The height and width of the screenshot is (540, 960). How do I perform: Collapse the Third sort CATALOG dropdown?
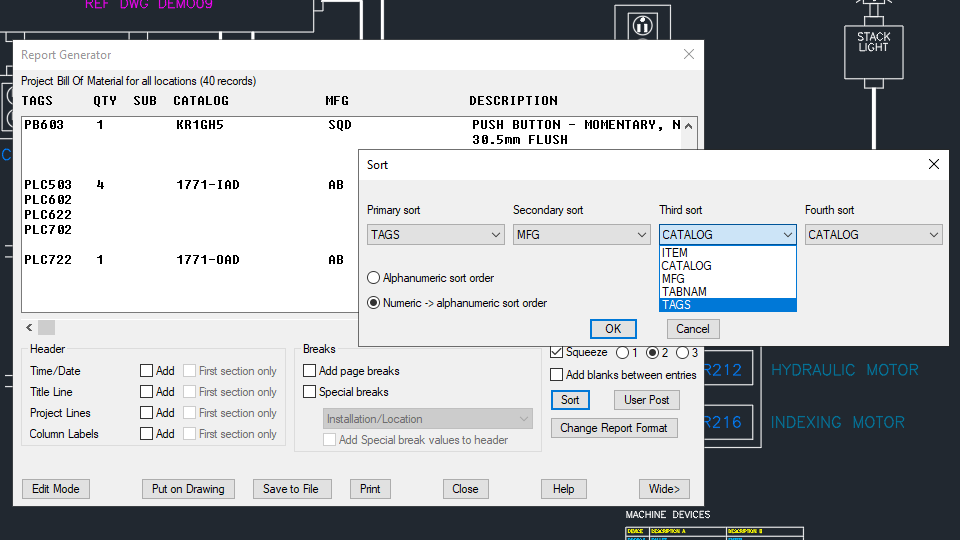(727, 234)
